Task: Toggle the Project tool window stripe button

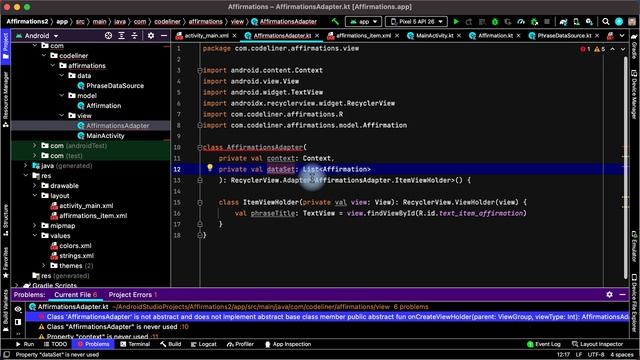Action: [x=5, y=46]
